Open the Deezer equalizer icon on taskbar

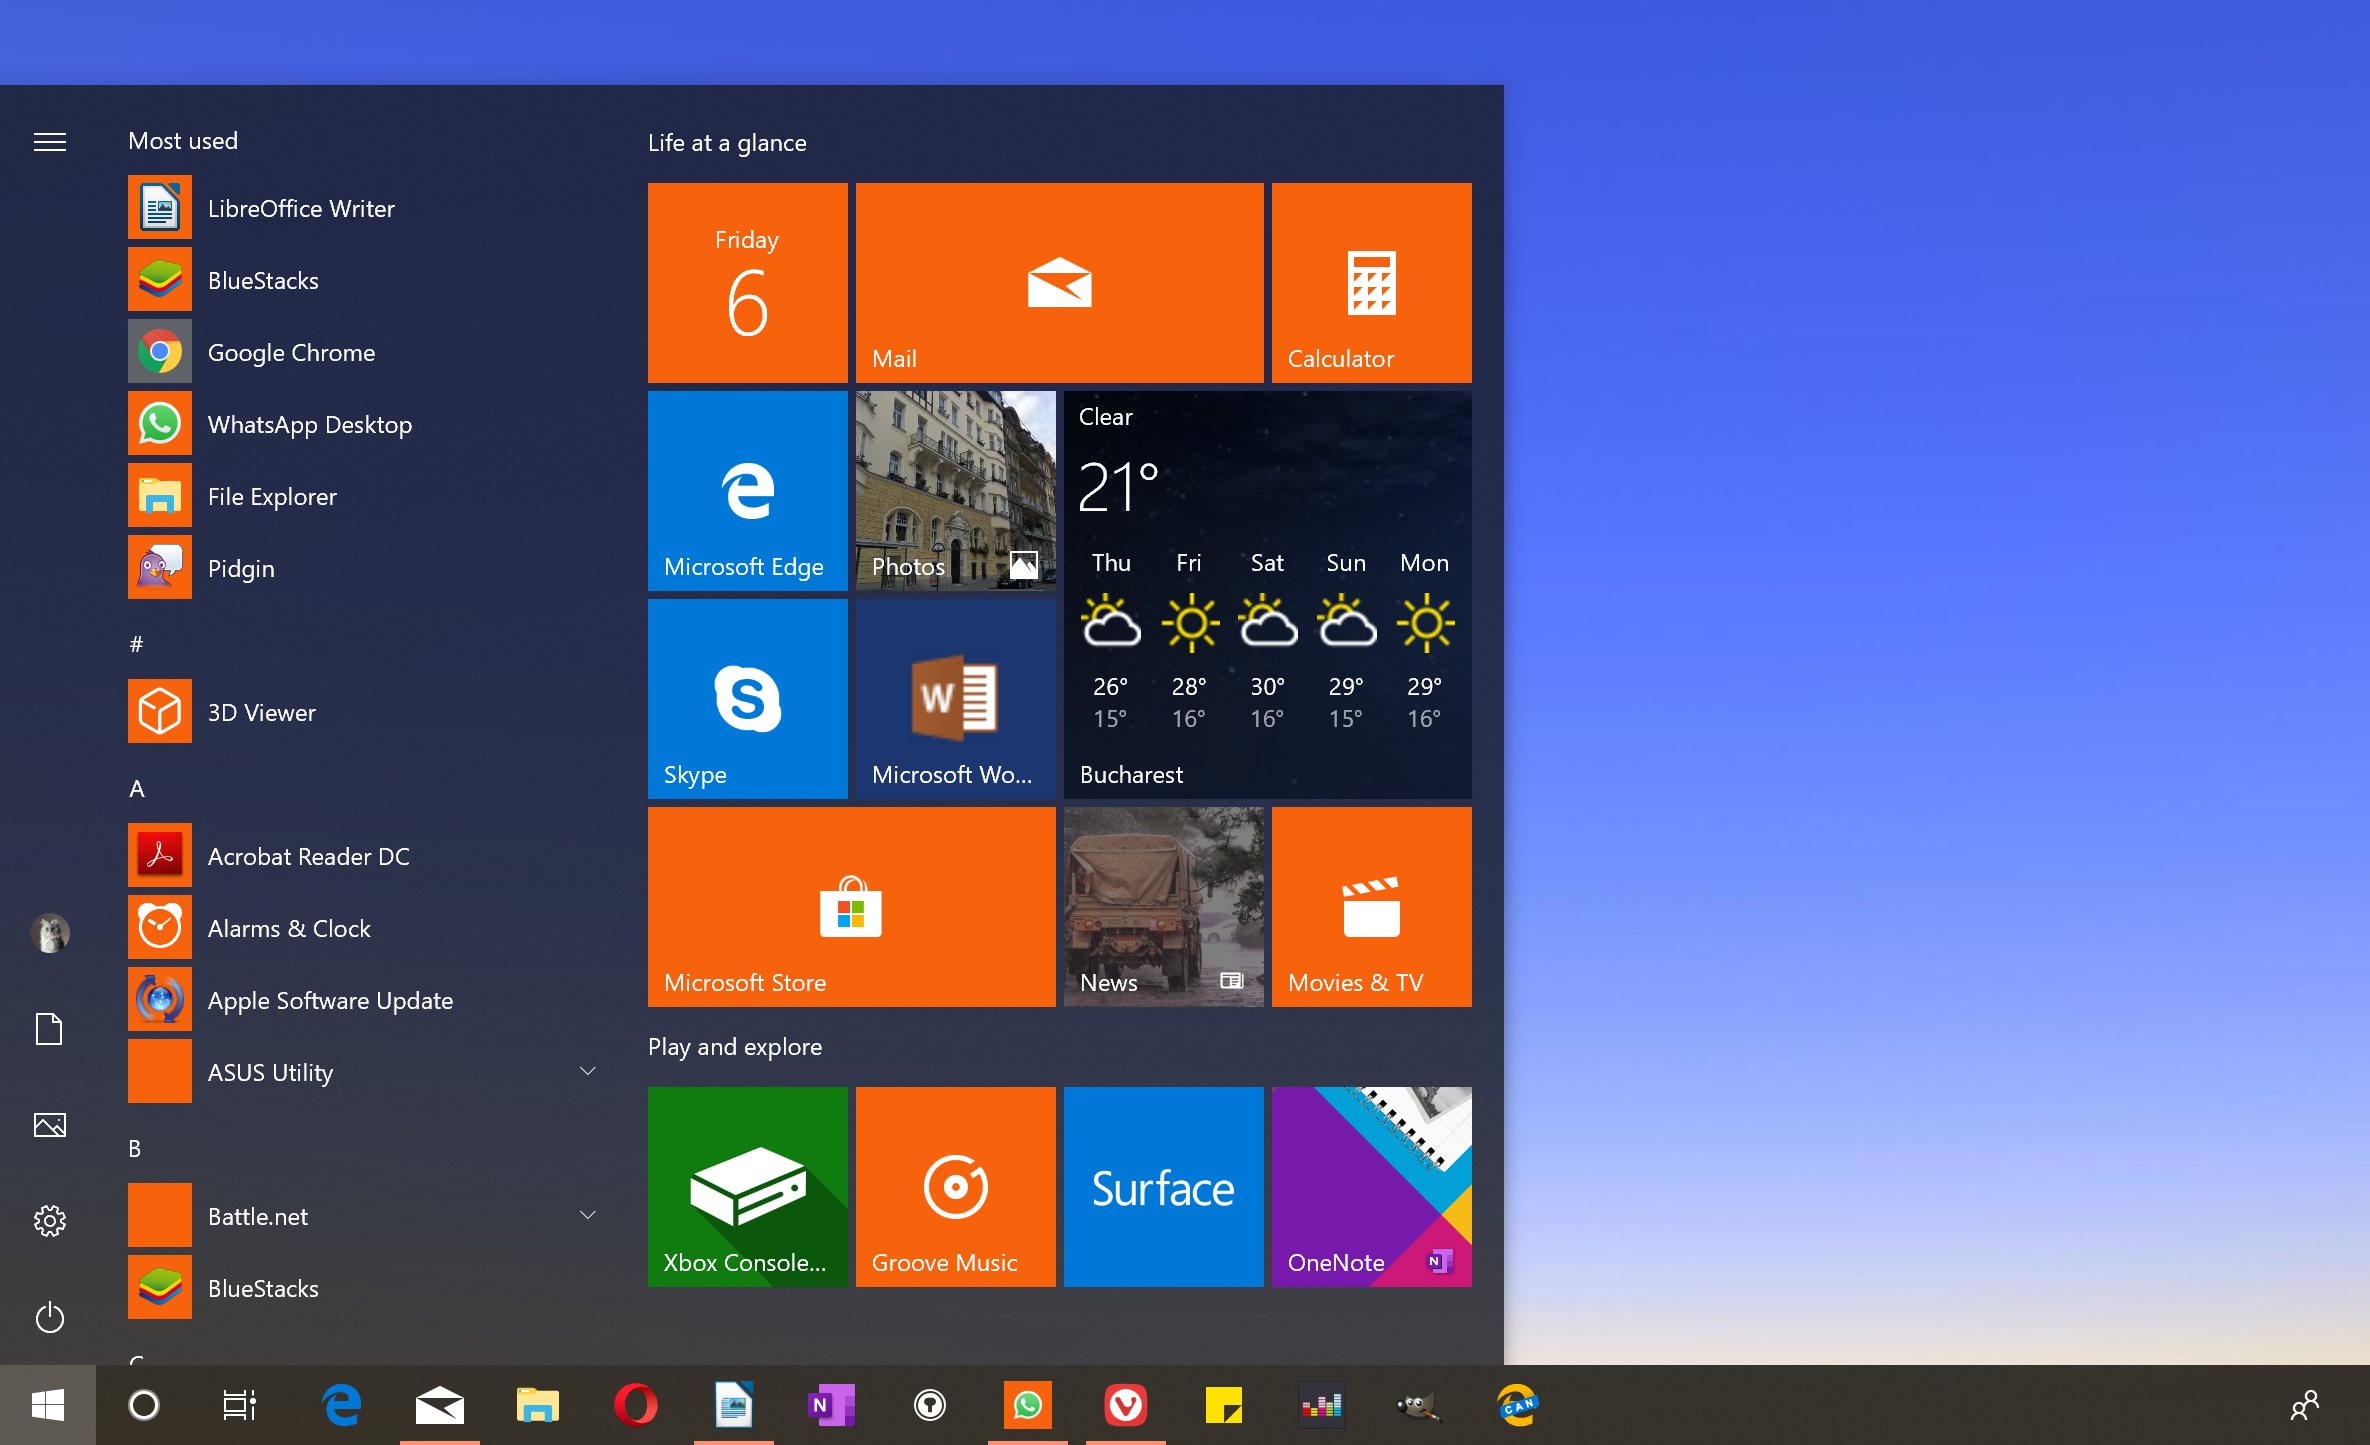tap(1322, 1405)
